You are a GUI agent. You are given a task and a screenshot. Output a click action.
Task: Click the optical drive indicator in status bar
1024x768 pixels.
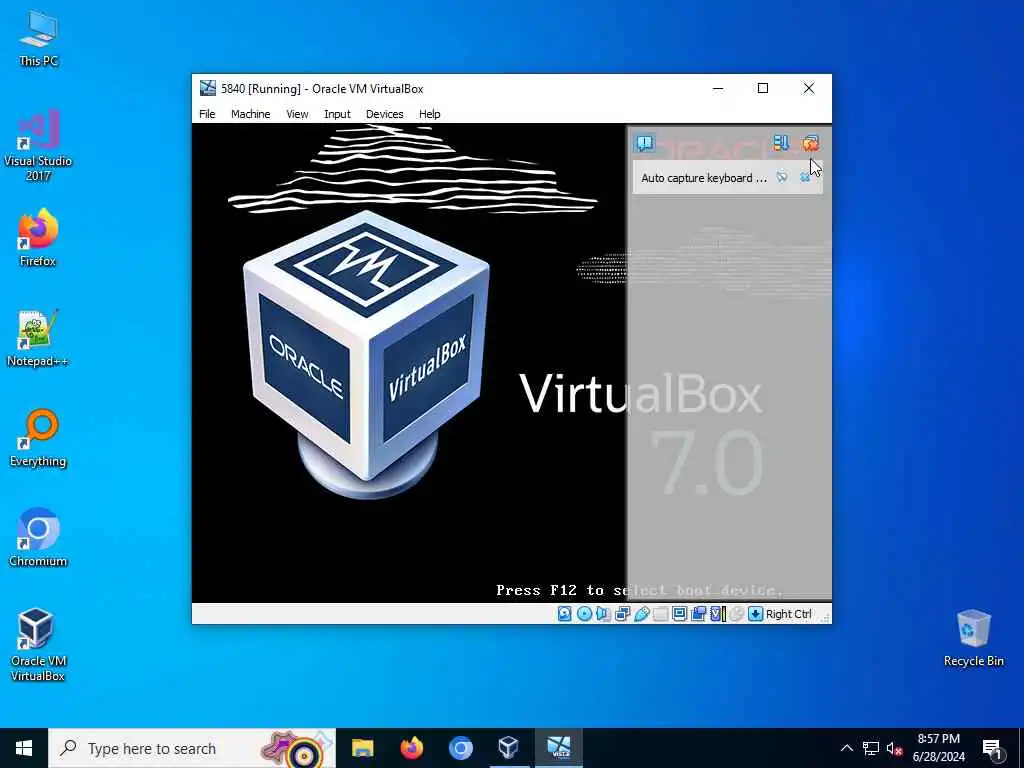(584, 614)
